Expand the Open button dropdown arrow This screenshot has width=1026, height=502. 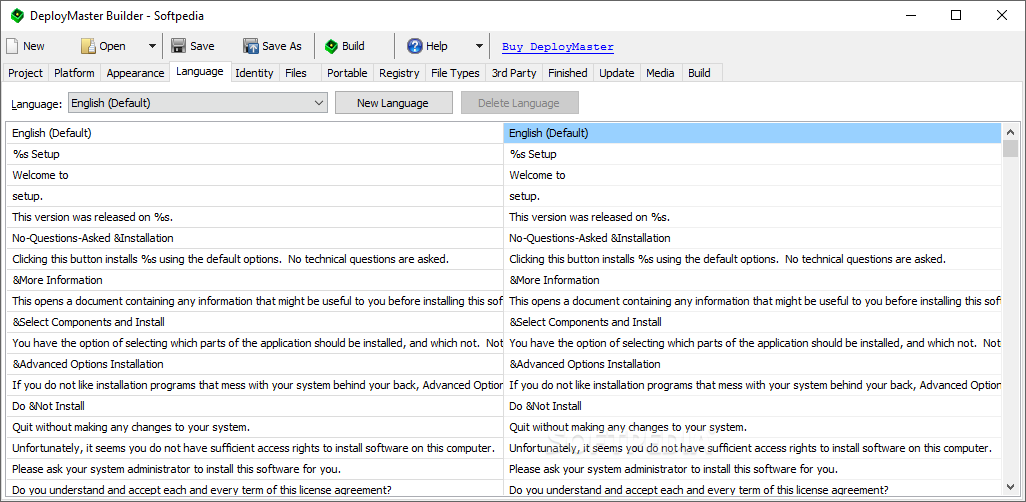click(152, 46)
